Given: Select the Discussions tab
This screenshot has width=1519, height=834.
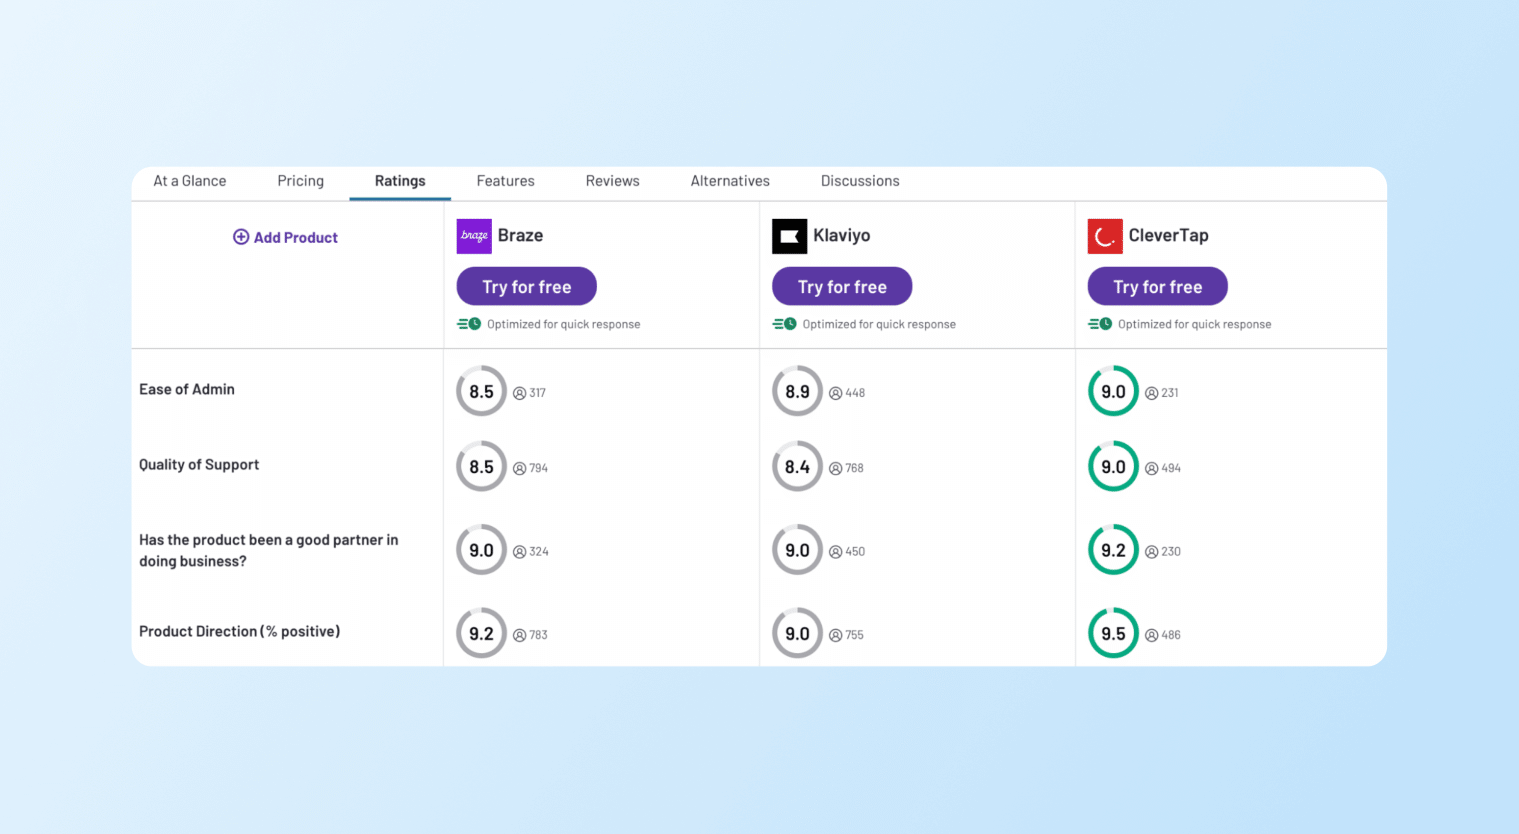Looking at the screenshot, I should tap(860, 181).
